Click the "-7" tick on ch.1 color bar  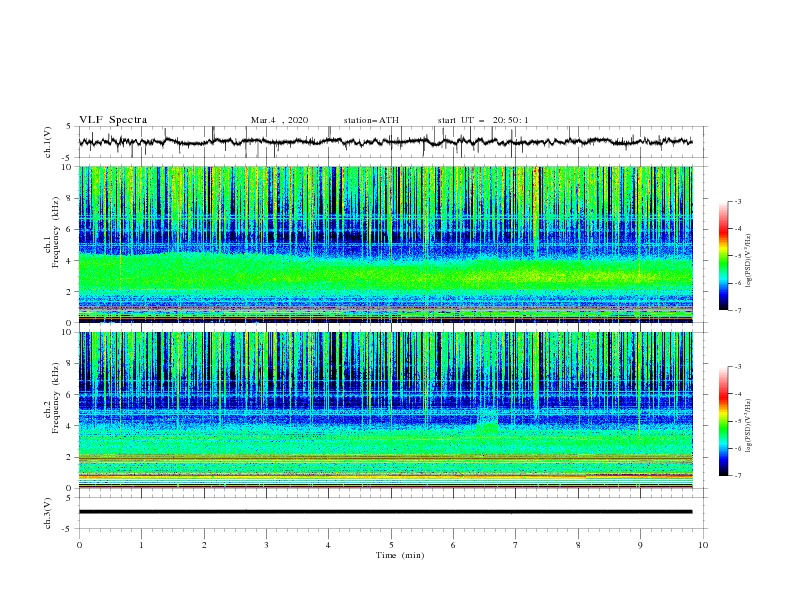(x=738, y=310)
